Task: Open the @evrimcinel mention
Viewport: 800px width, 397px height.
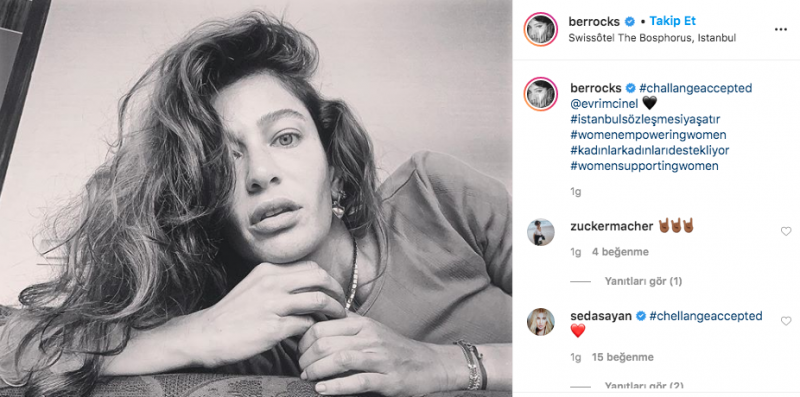Action: [604, 104]
